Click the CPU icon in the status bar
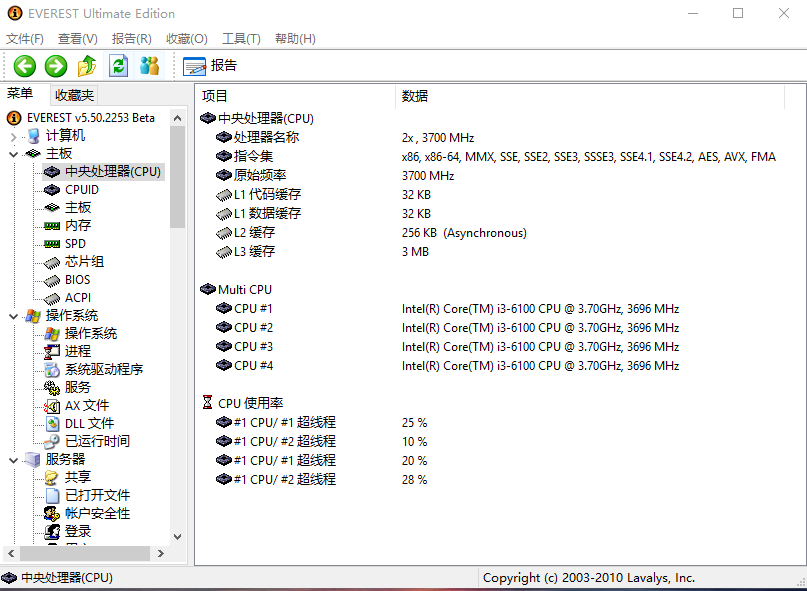Image resolution: width=807 pixels, height=591 pixels. click(11, 577)
